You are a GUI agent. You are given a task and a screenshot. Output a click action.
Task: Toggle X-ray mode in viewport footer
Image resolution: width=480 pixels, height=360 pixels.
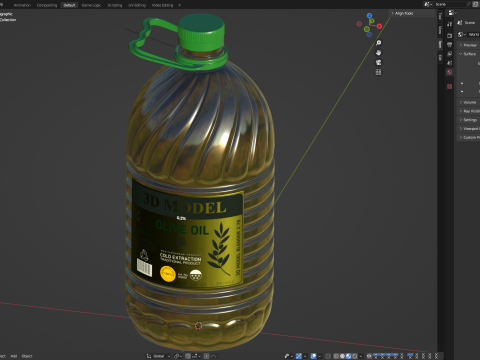tap(328, 356)
